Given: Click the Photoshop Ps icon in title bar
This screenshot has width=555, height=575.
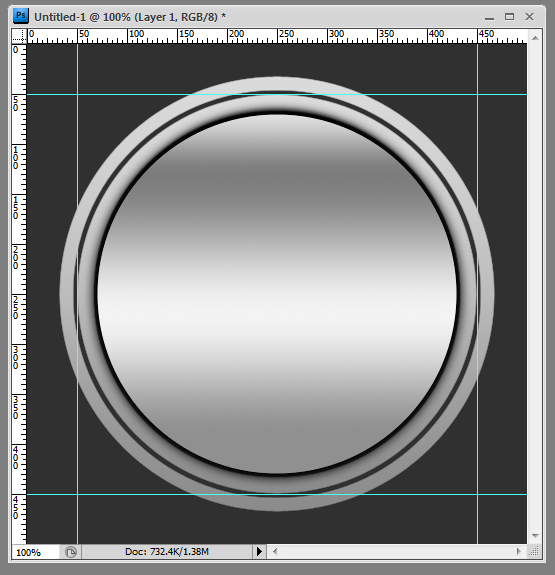Looking at the screenshot, I should [21, 16].
